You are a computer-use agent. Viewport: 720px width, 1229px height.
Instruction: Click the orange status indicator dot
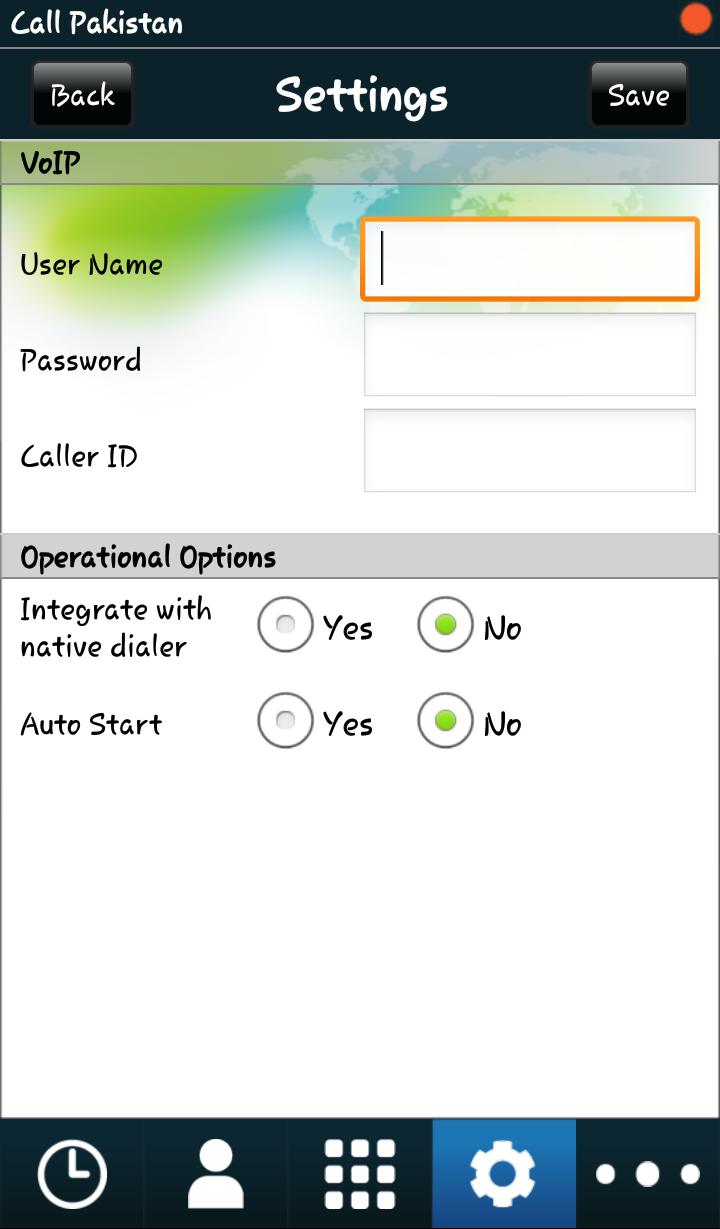695,20
